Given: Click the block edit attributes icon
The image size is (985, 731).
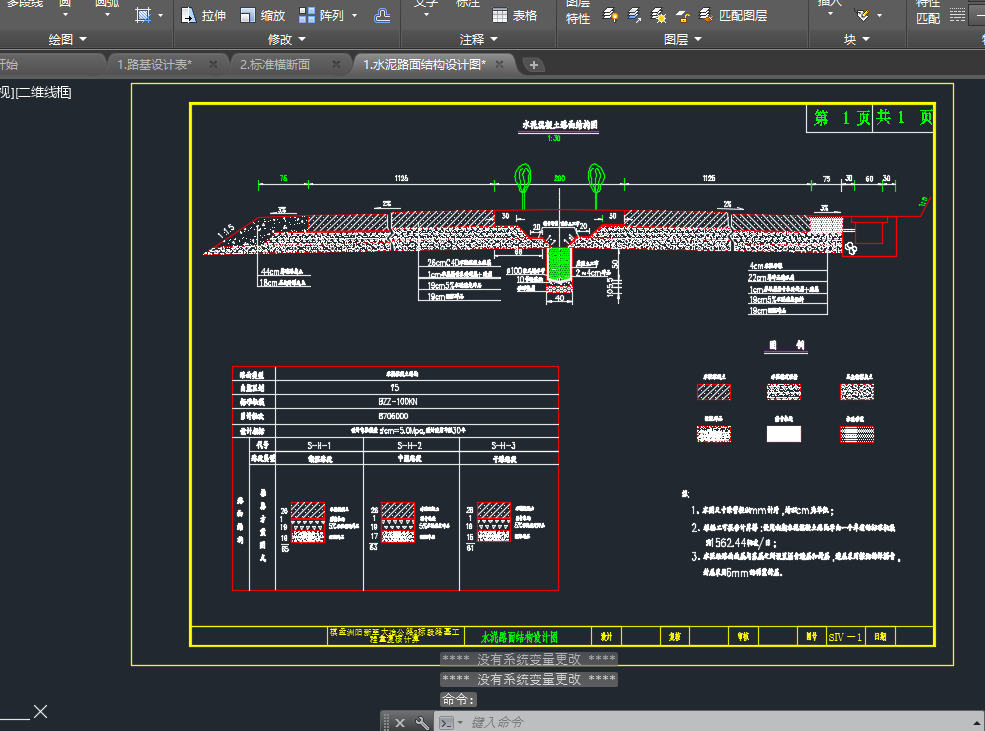Looking at the screenshot, I should coord(863,14).
